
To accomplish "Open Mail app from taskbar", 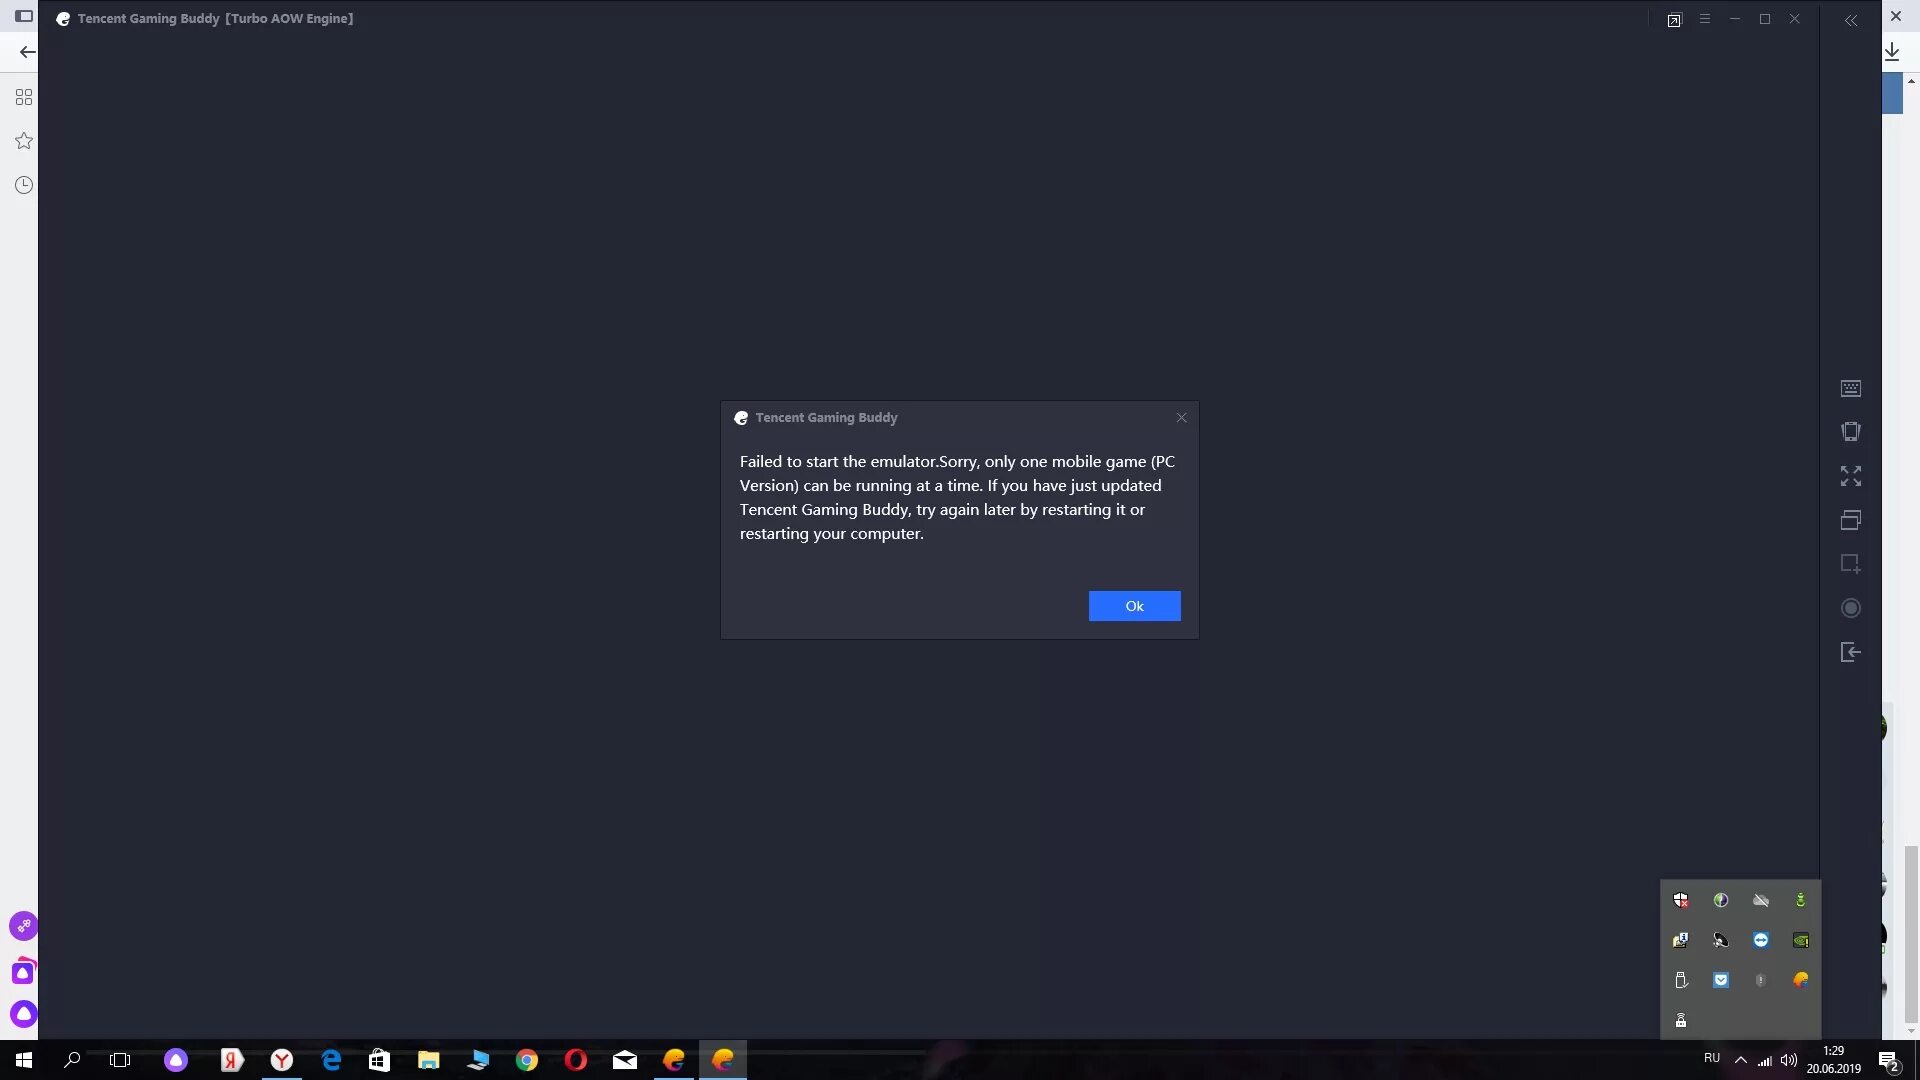I will click(x=625, y=1060).
